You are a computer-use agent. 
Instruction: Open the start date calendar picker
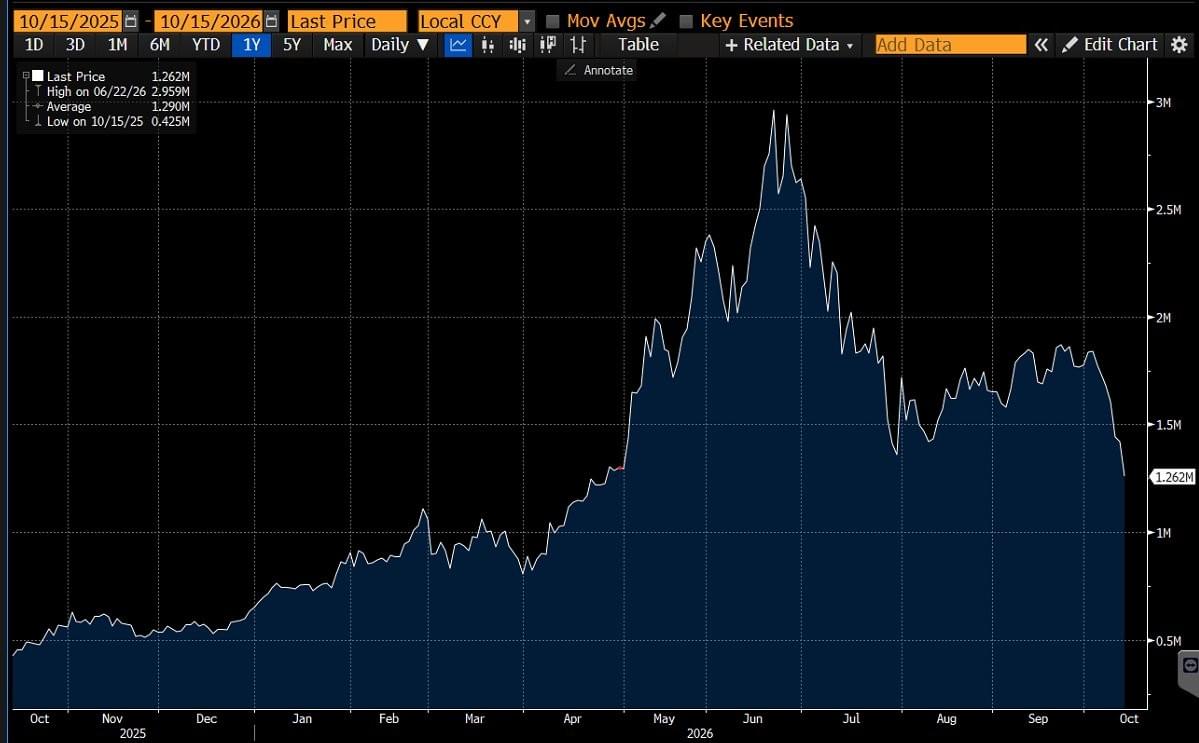point(131,21)
